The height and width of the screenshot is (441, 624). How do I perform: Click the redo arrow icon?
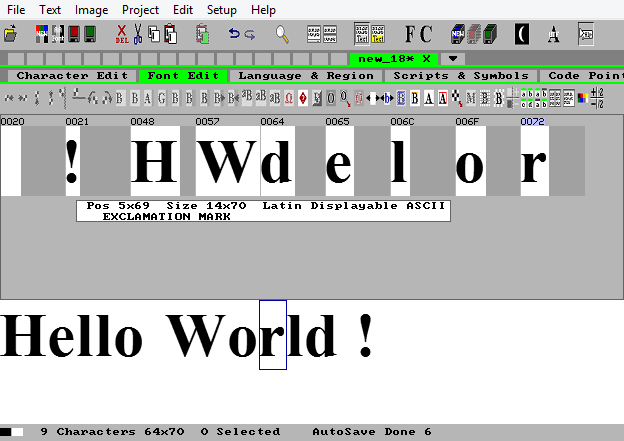pos(250,35)
